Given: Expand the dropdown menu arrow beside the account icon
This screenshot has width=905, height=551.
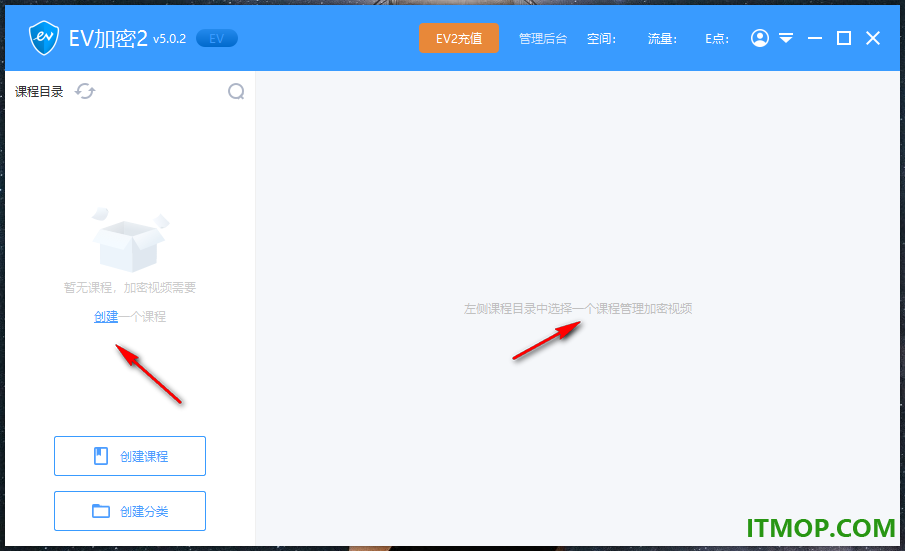Looking at the screenshot, I should click(x=786, y=38).
